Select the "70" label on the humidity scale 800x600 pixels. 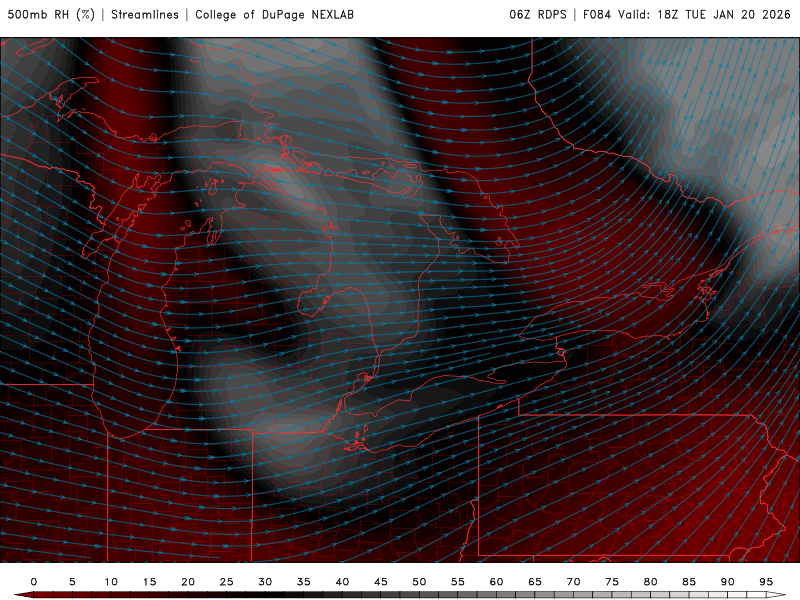573,582
